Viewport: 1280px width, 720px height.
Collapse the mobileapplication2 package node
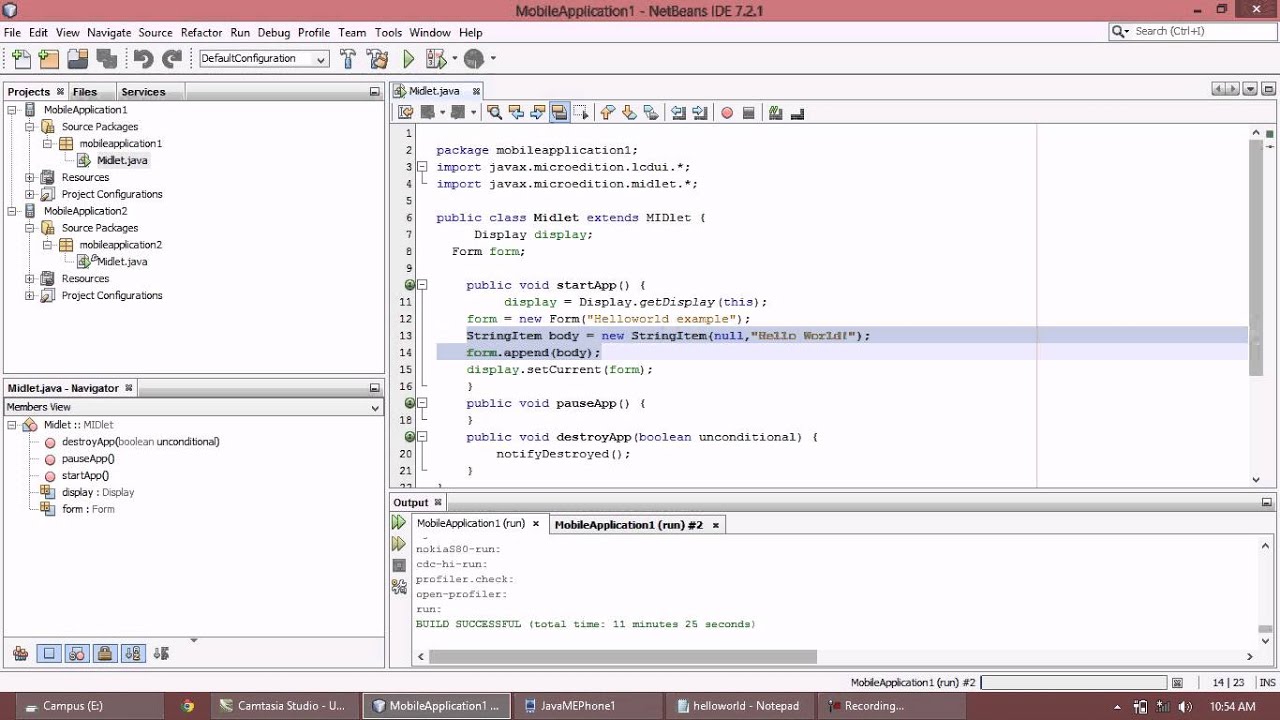click(48, 244)
